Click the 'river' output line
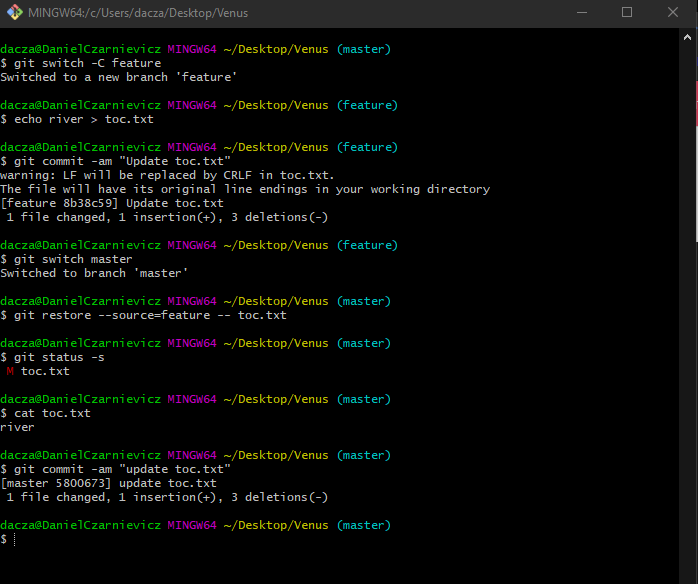 pos(17,427)
